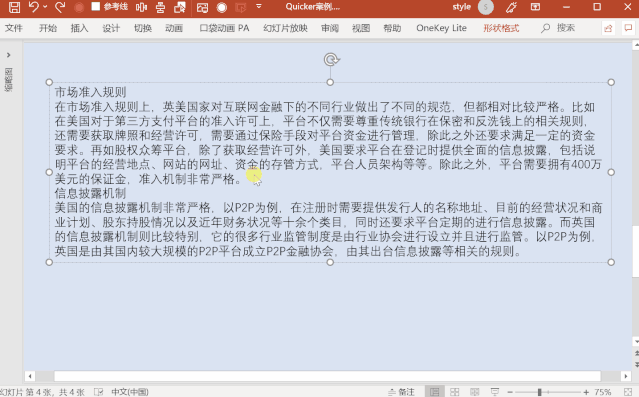This screenshot has width=639, height=397.
Task: Click the top-left resize handle of text box
Action: tap(49, 82)
